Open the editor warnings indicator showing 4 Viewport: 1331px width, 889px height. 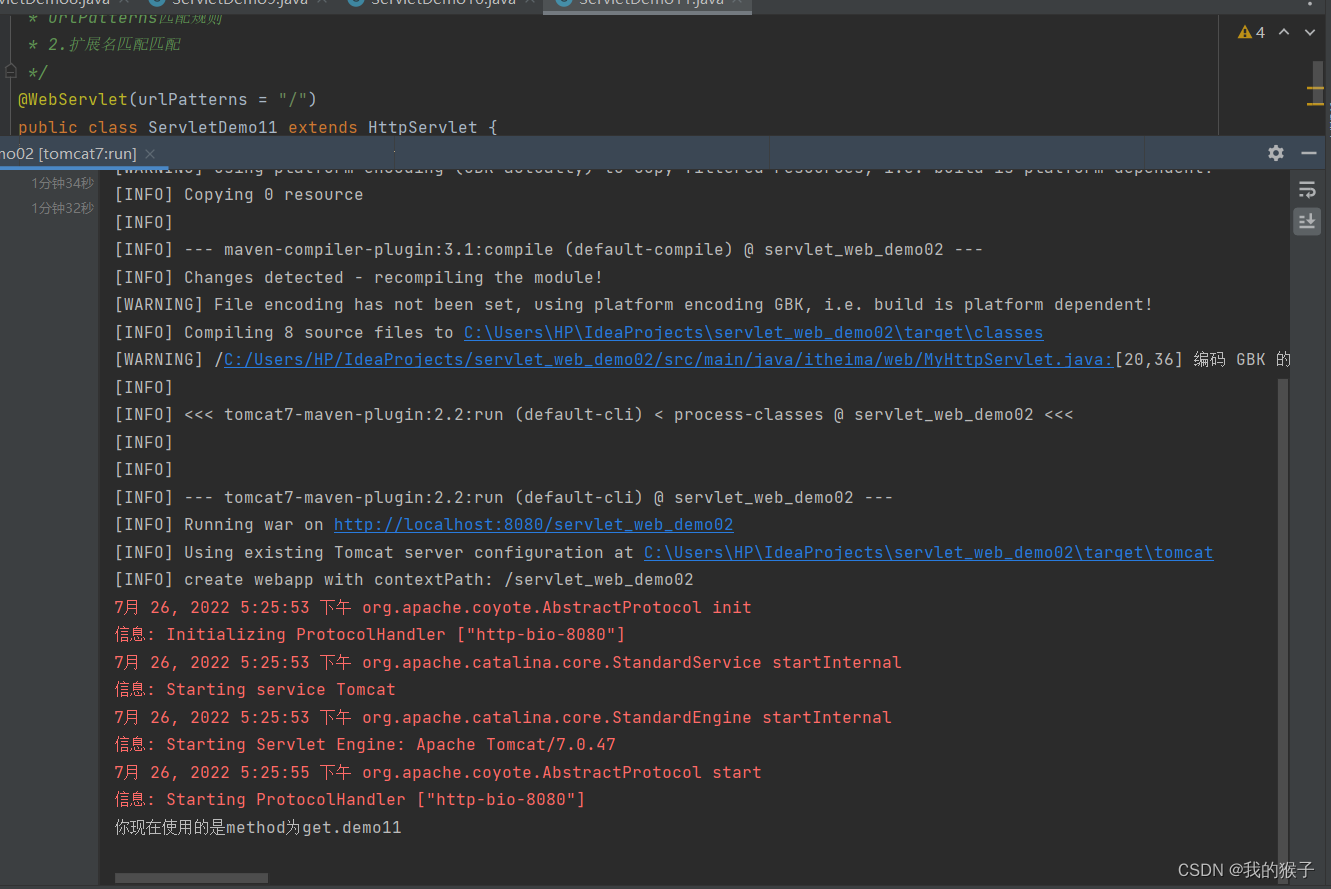[x=1251, y=32]
